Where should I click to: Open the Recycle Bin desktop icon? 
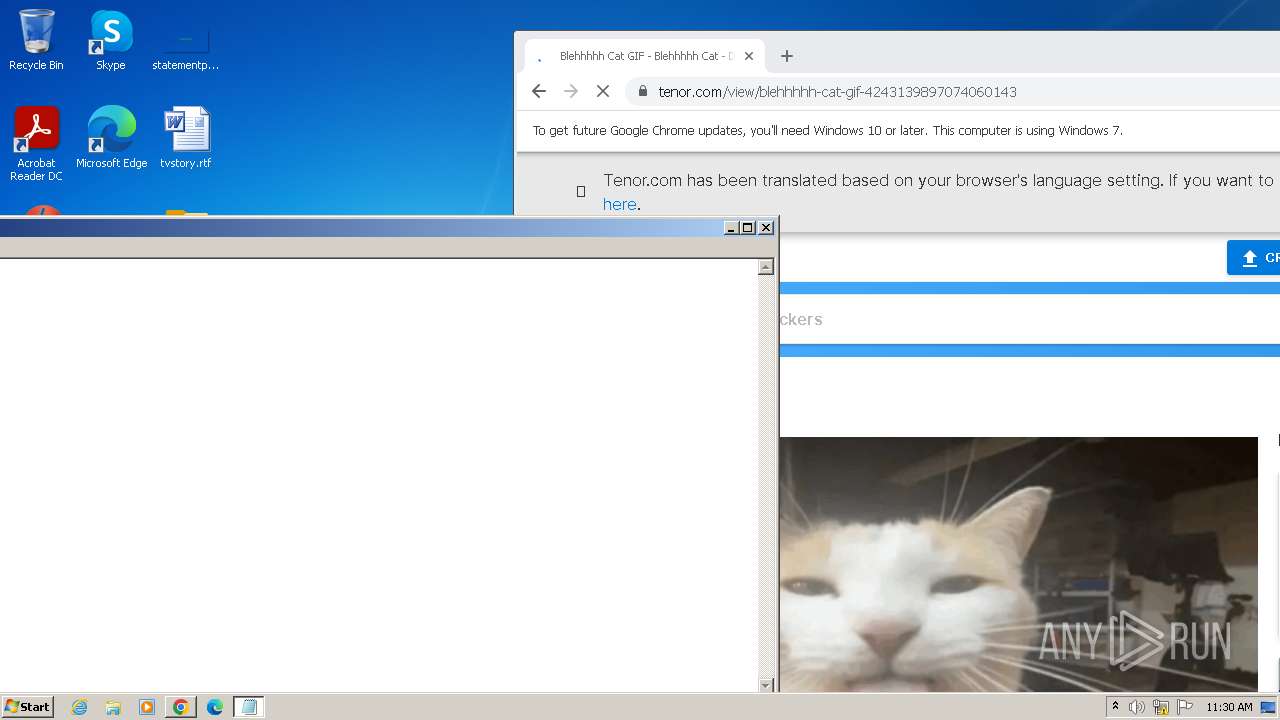[x=36, y=40]
